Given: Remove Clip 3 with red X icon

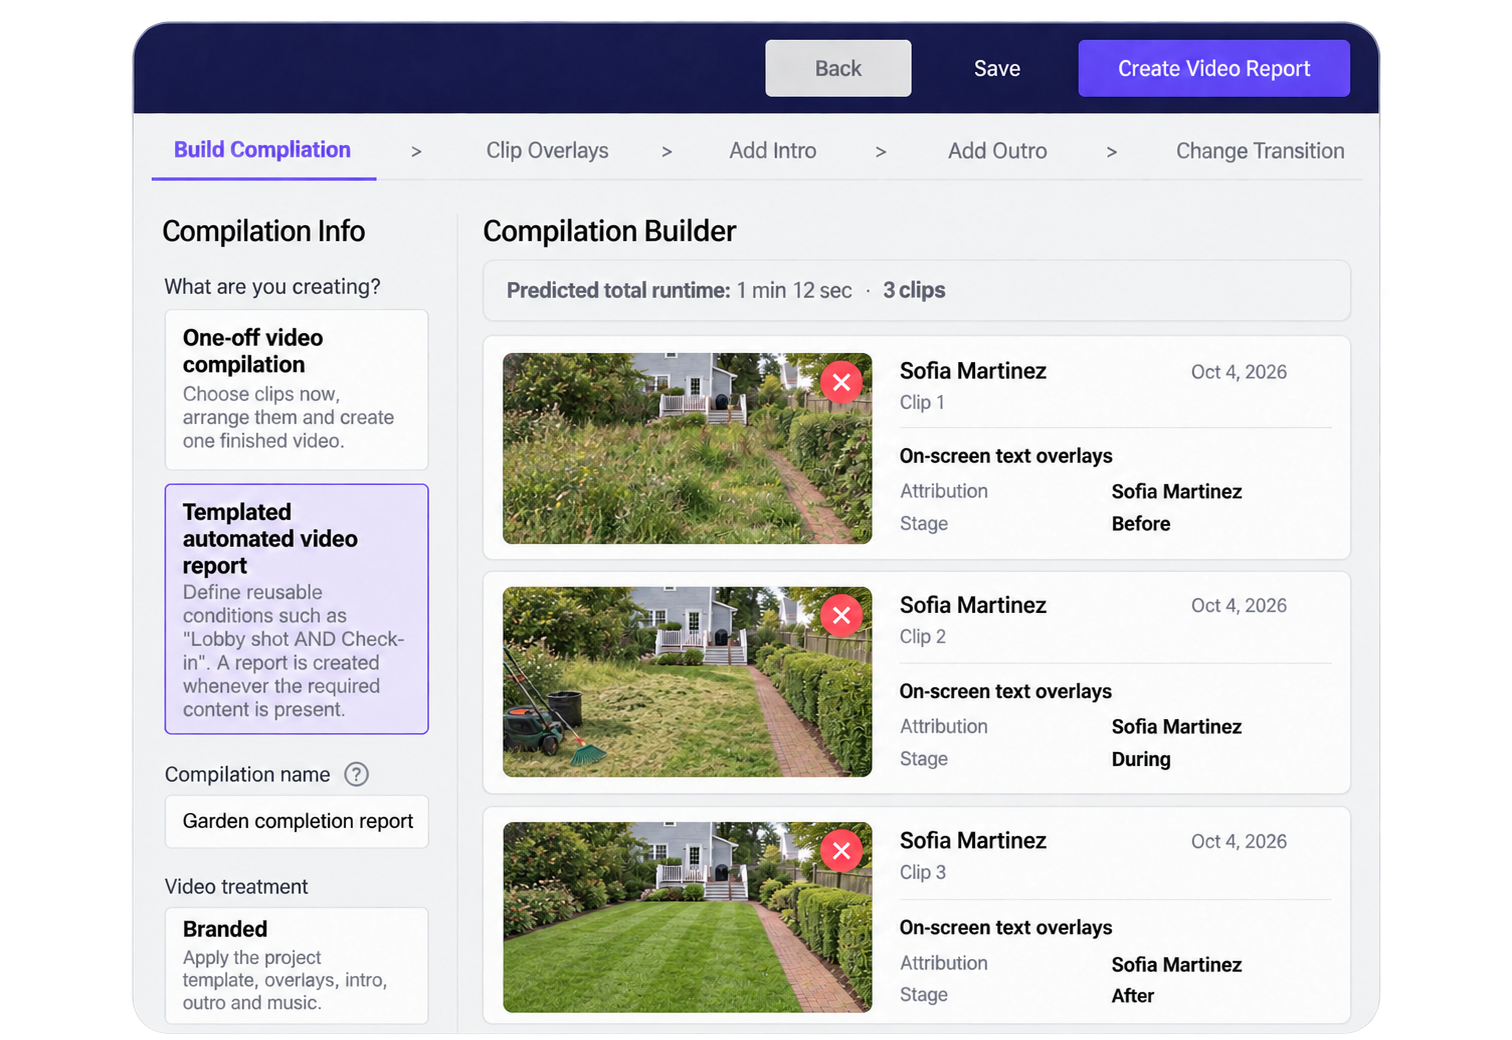Looking at the screenshot, I should coord(842,851).
